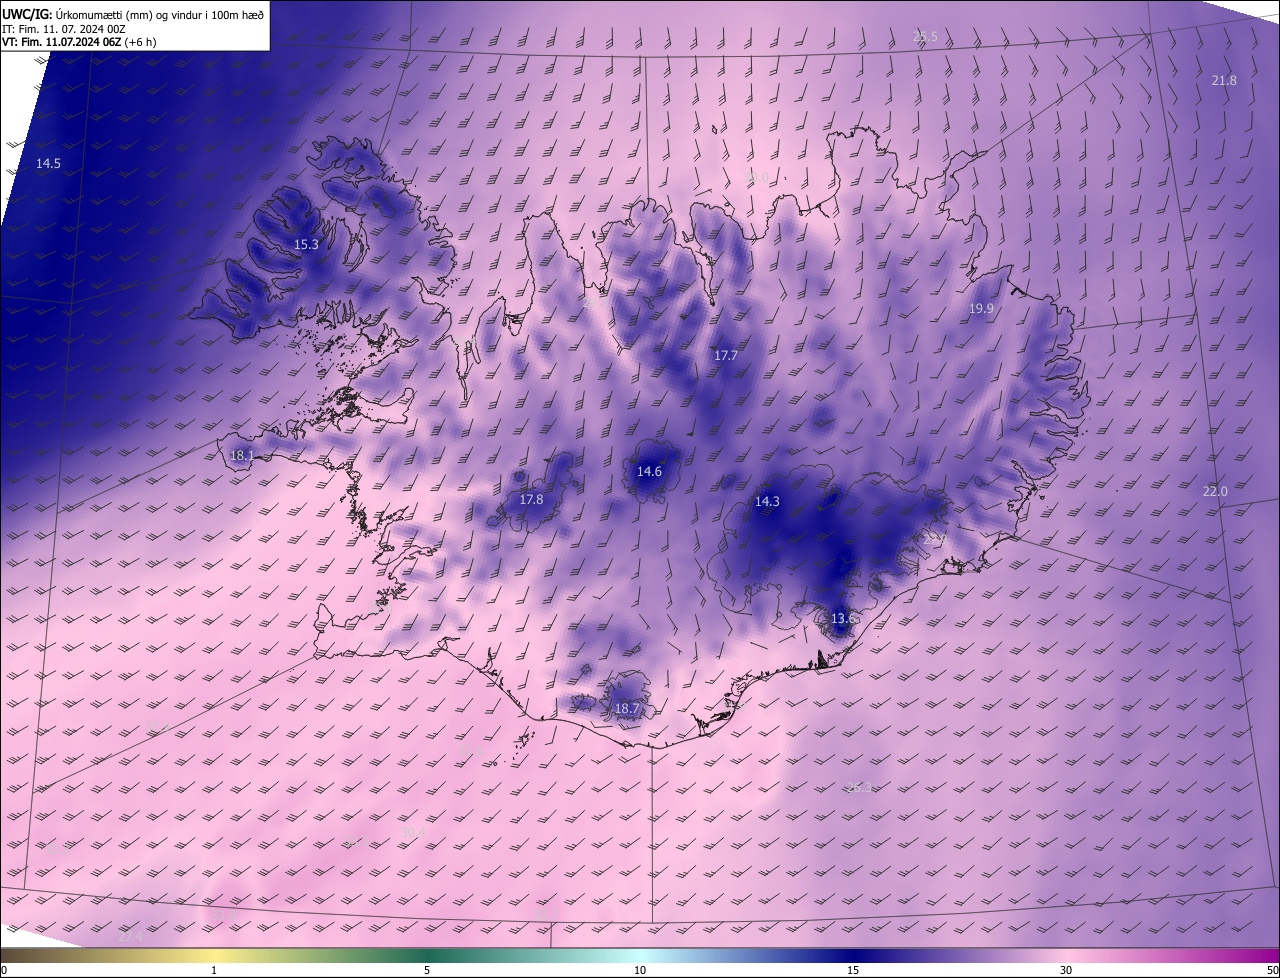This screenshot has height=978, width=1280.
Task: Click the 14.5 value in the northwest ocean
Action: tap(48, 163)
